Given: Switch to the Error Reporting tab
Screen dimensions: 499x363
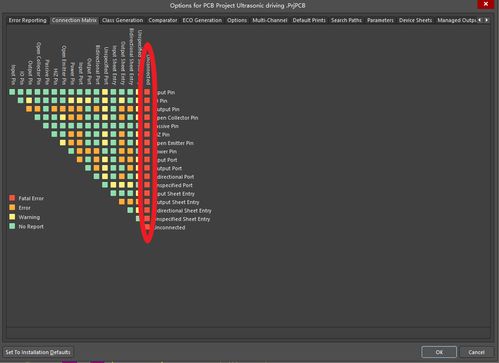Looking at the screenshot, I should point(27,20).
